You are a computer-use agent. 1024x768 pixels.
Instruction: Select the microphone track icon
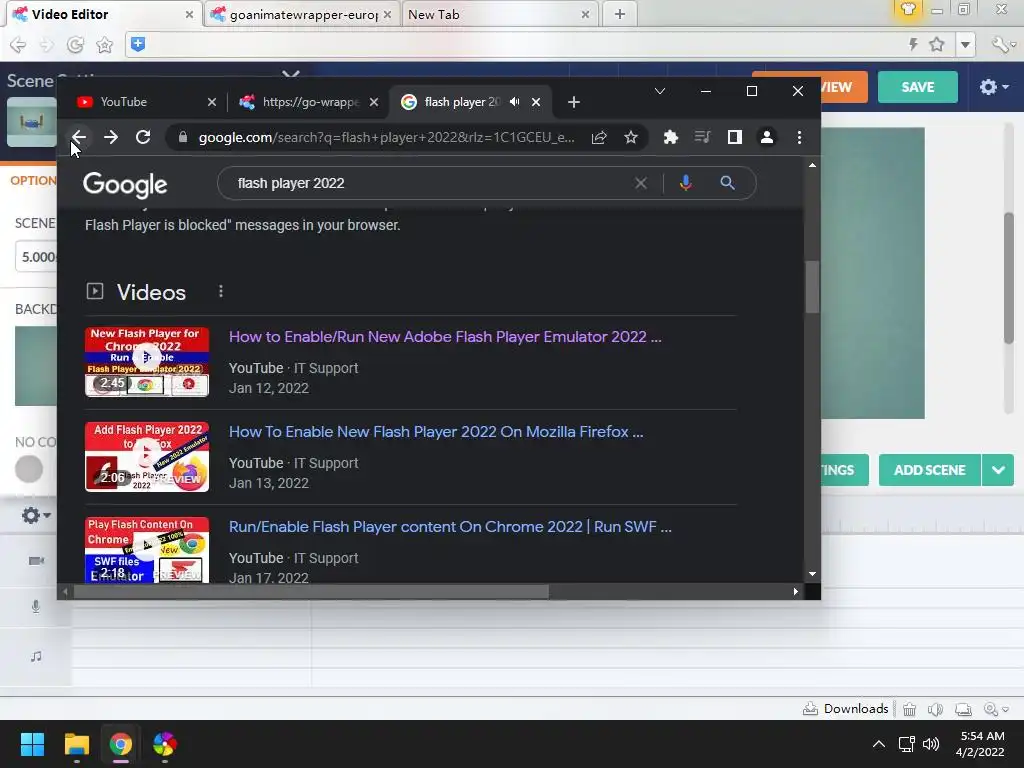(x=36, y=607)
